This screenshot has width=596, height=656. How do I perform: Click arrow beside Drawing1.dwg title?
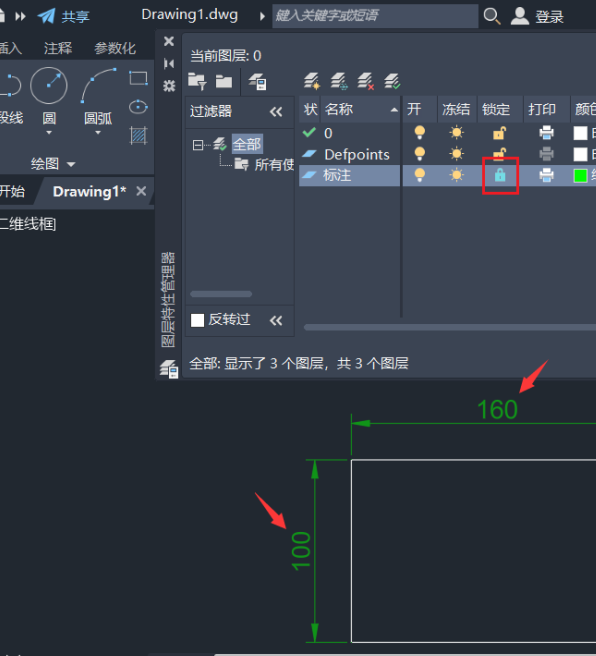[x=262, y=16]
